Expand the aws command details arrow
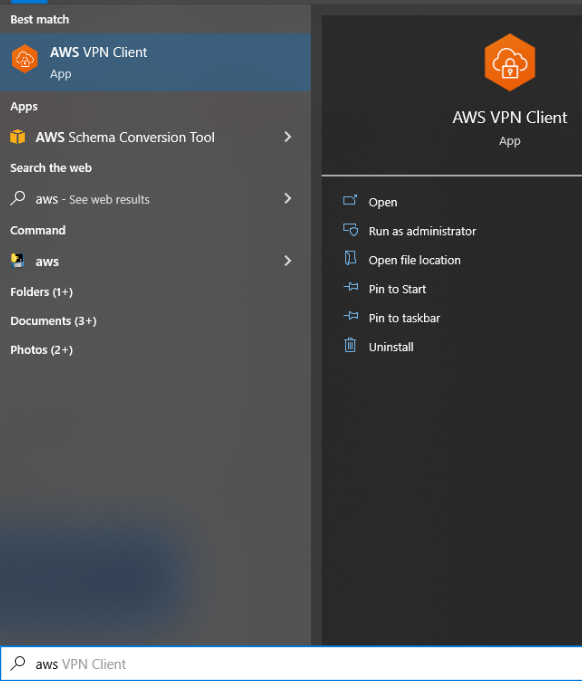The height and width of the screenshot is (681, 582). pyautogui.click(x=288, y=261)
